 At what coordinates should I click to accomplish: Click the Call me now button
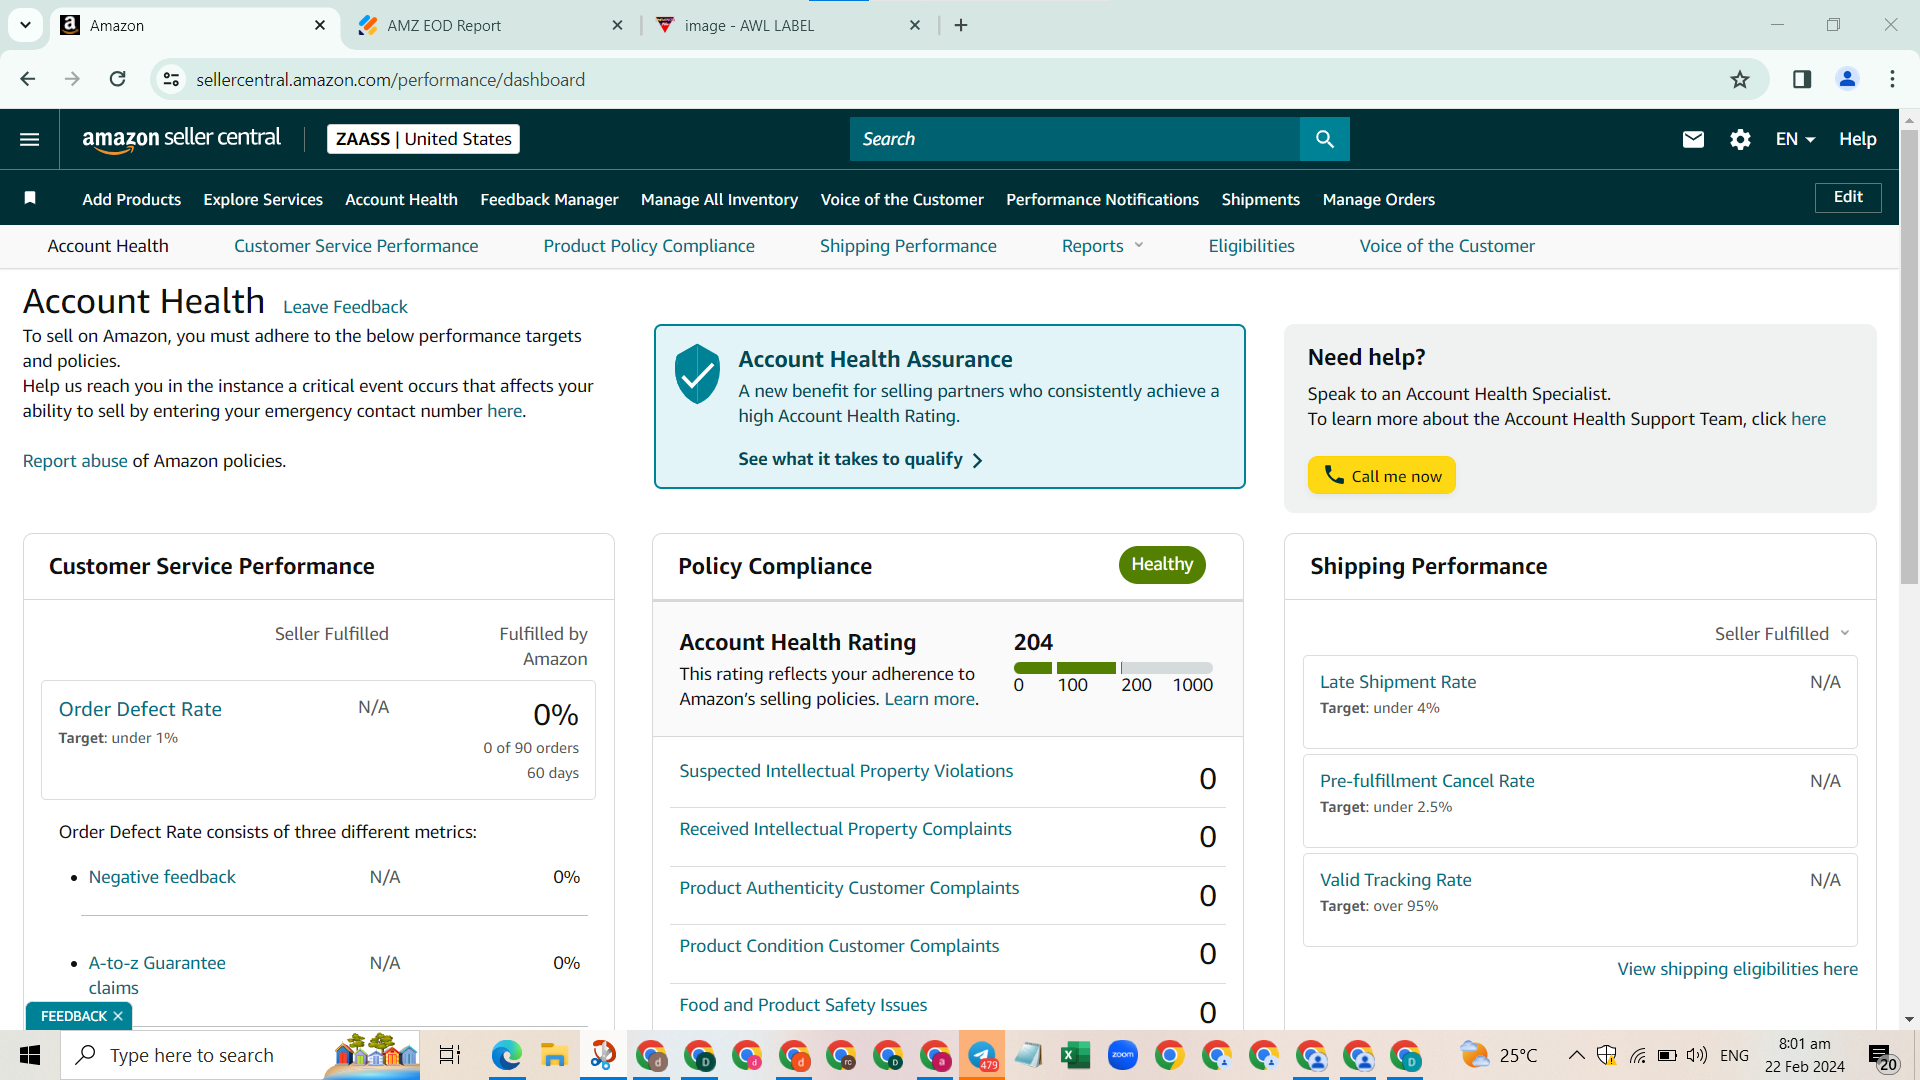point(1381,476)
